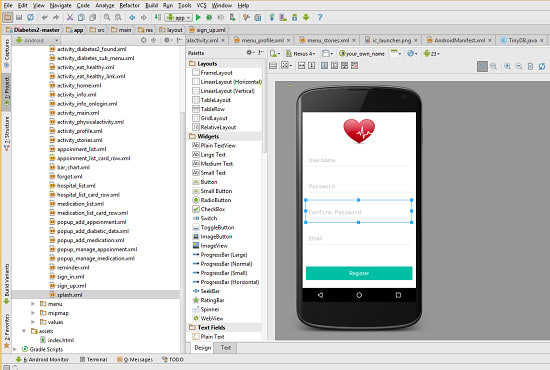The width and height of the screenshot is (550, 370).
Task: Toggle the Android Monitor tool window
Action: (42, 359)
